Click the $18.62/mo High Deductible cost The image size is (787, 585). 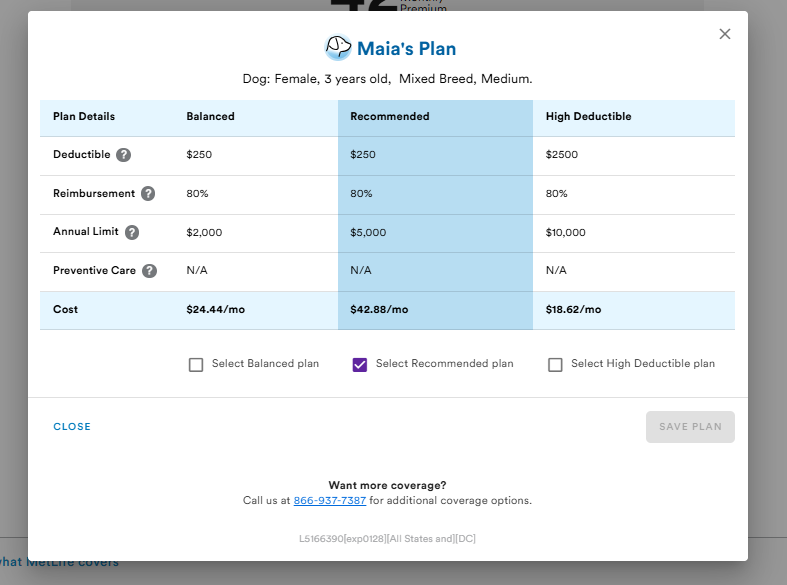pyautogui.click(x=573, y=310)
